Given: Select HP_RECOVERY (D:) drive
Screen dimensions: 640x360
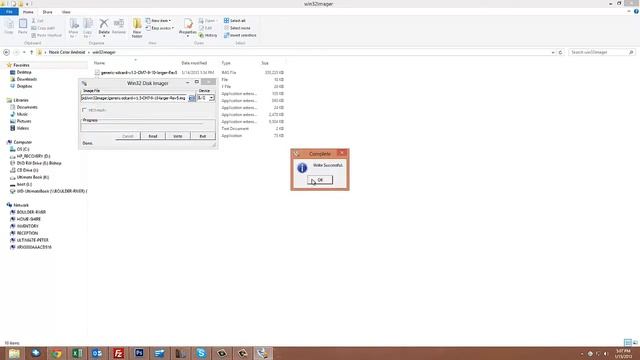Looking at the screenshot, I should [x=33, y=156].
